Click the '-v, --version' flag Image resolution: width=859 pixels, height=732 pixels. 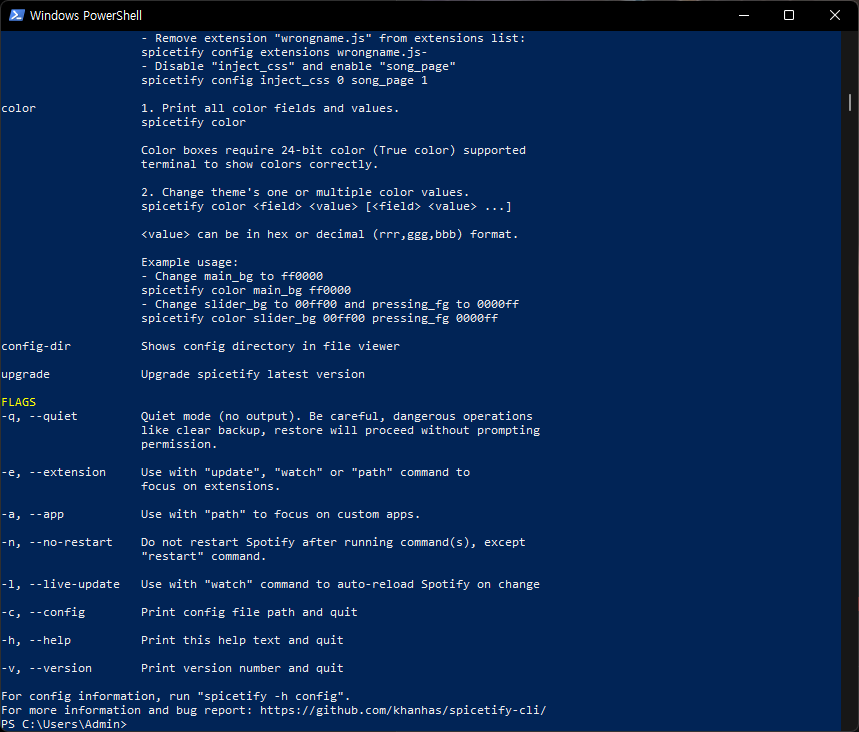click(x=47, y=668)
